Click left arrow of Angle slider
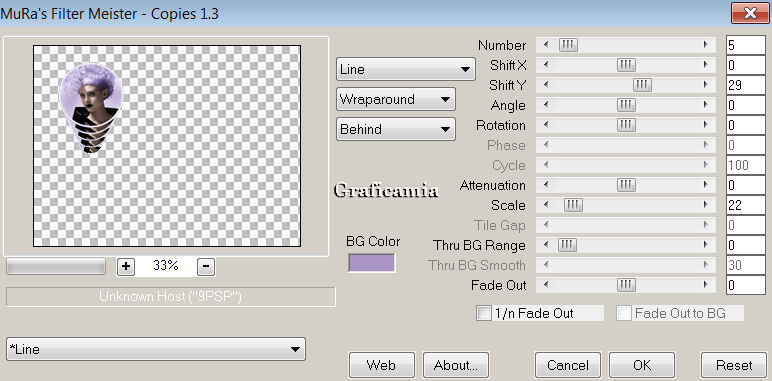This screenshot has height=381, width=772. (546, 105)
